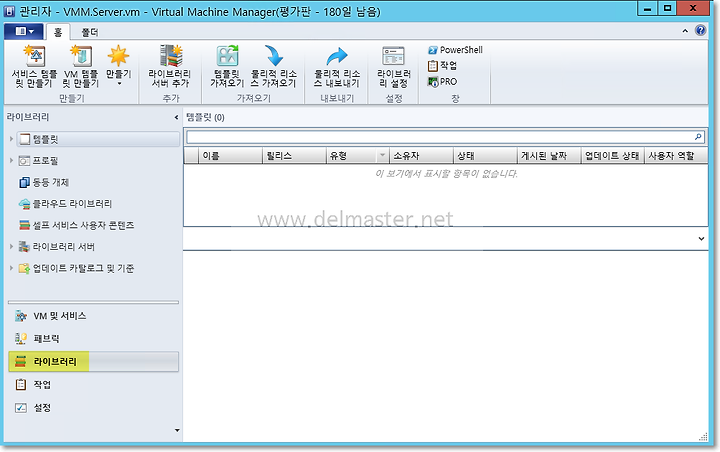Screen dimensions: 720x452
Task: Expand the details pane chevron
Action: pyautogui.click(x=701, y=238)
